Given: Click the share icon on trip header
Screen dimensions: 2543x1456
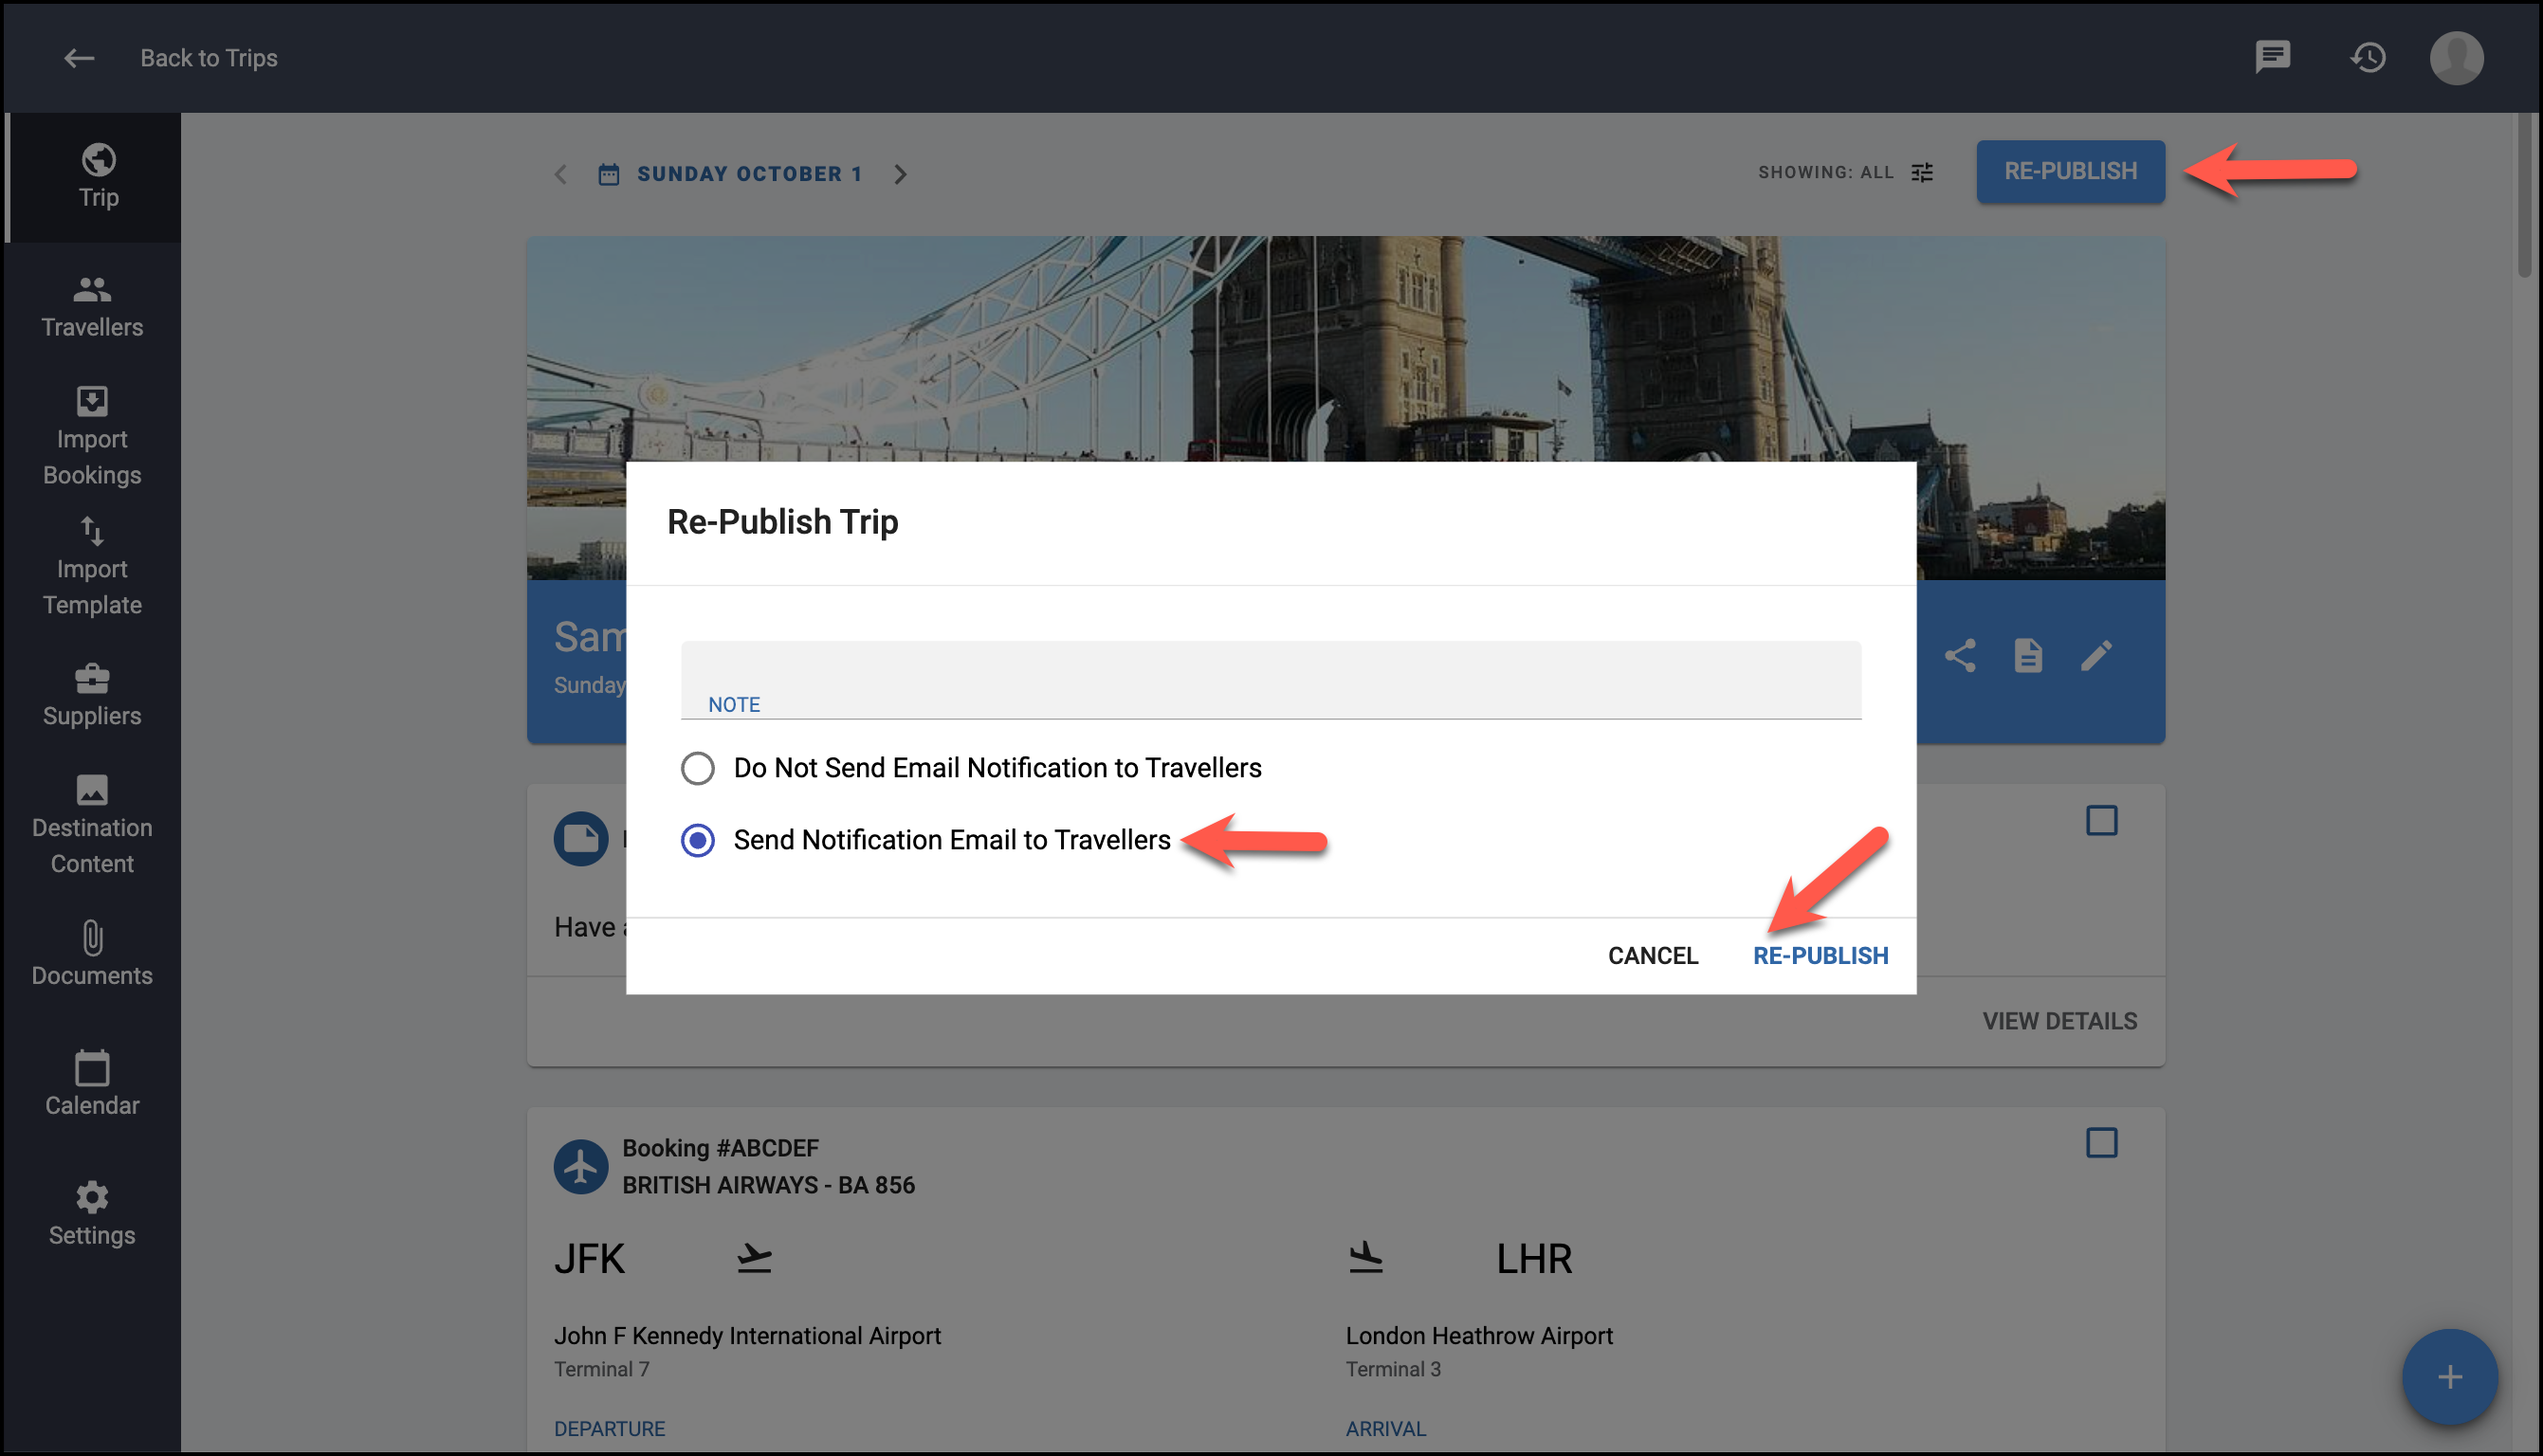Looking at the screenshot, I should coord(1959,656).
